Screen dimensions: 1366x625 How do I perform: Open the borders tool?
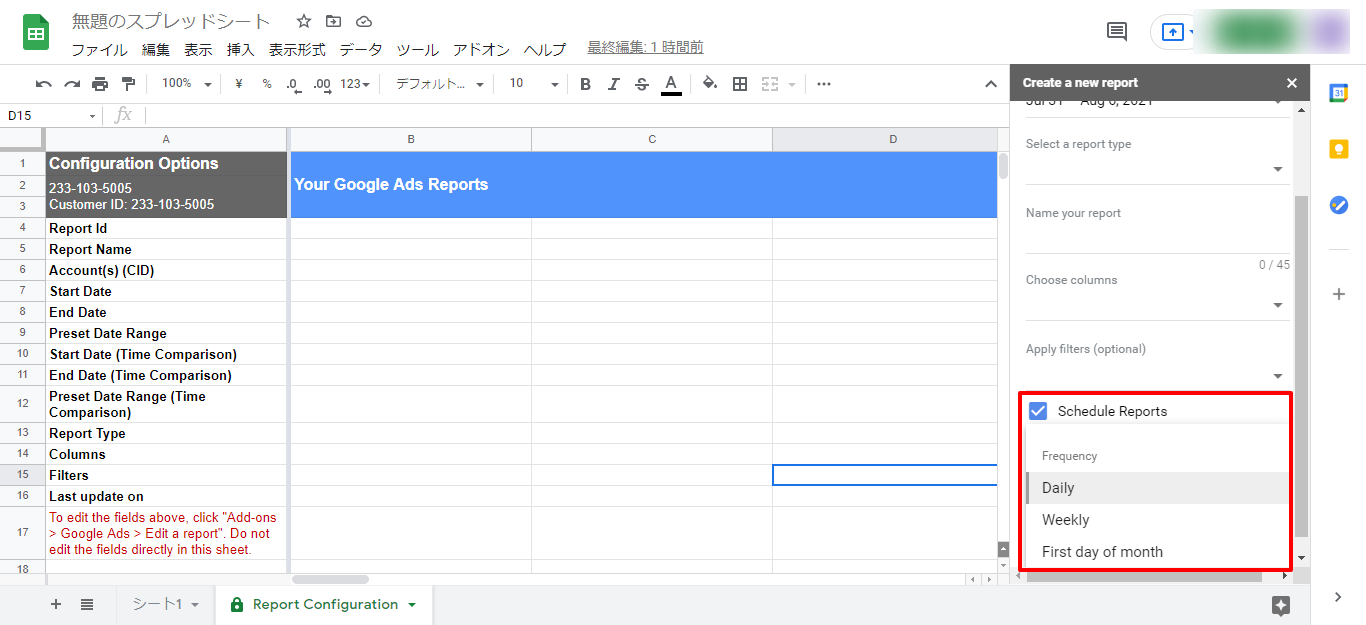point(740,84)
